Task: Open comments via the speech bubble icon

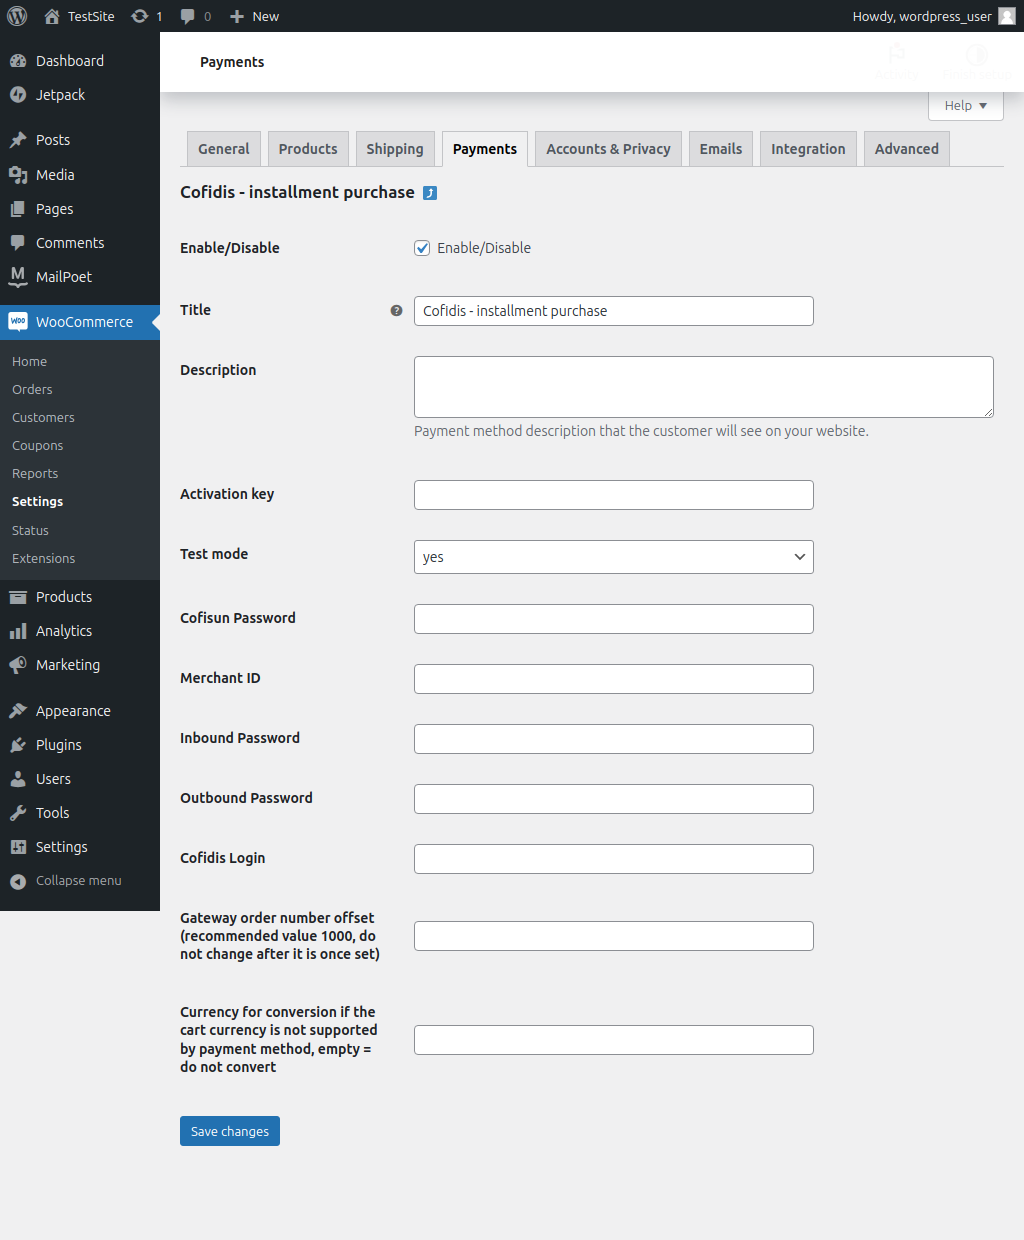Action: [x=188, y=16]
